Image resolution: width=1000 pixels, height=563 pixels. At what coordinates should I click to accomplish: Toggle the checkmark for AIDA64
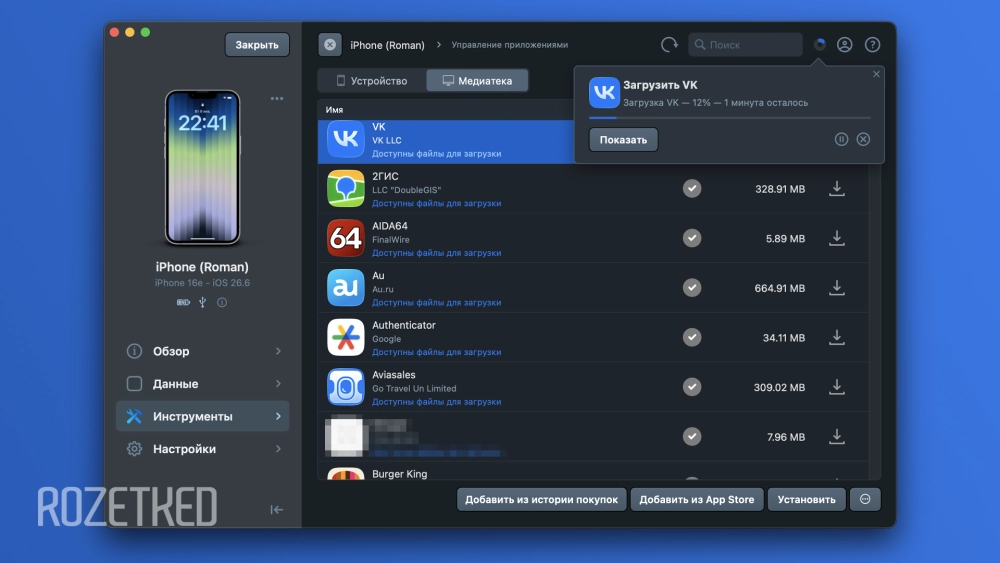click(x=692, y=238)
